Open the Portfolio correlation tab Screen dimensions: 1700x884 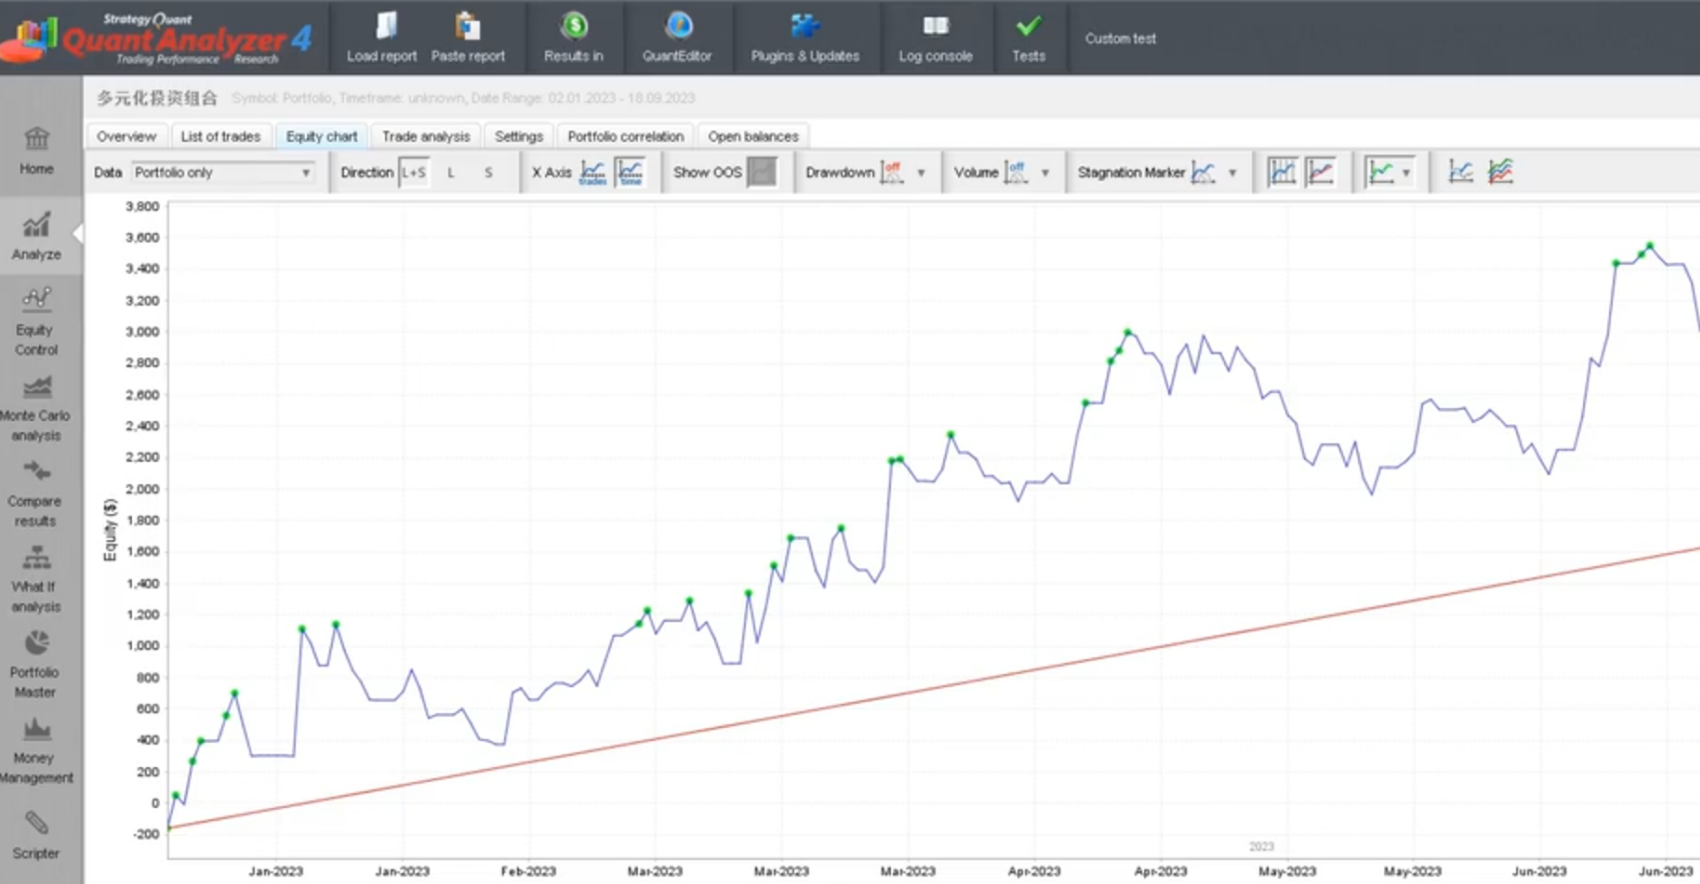coord(626,136)
